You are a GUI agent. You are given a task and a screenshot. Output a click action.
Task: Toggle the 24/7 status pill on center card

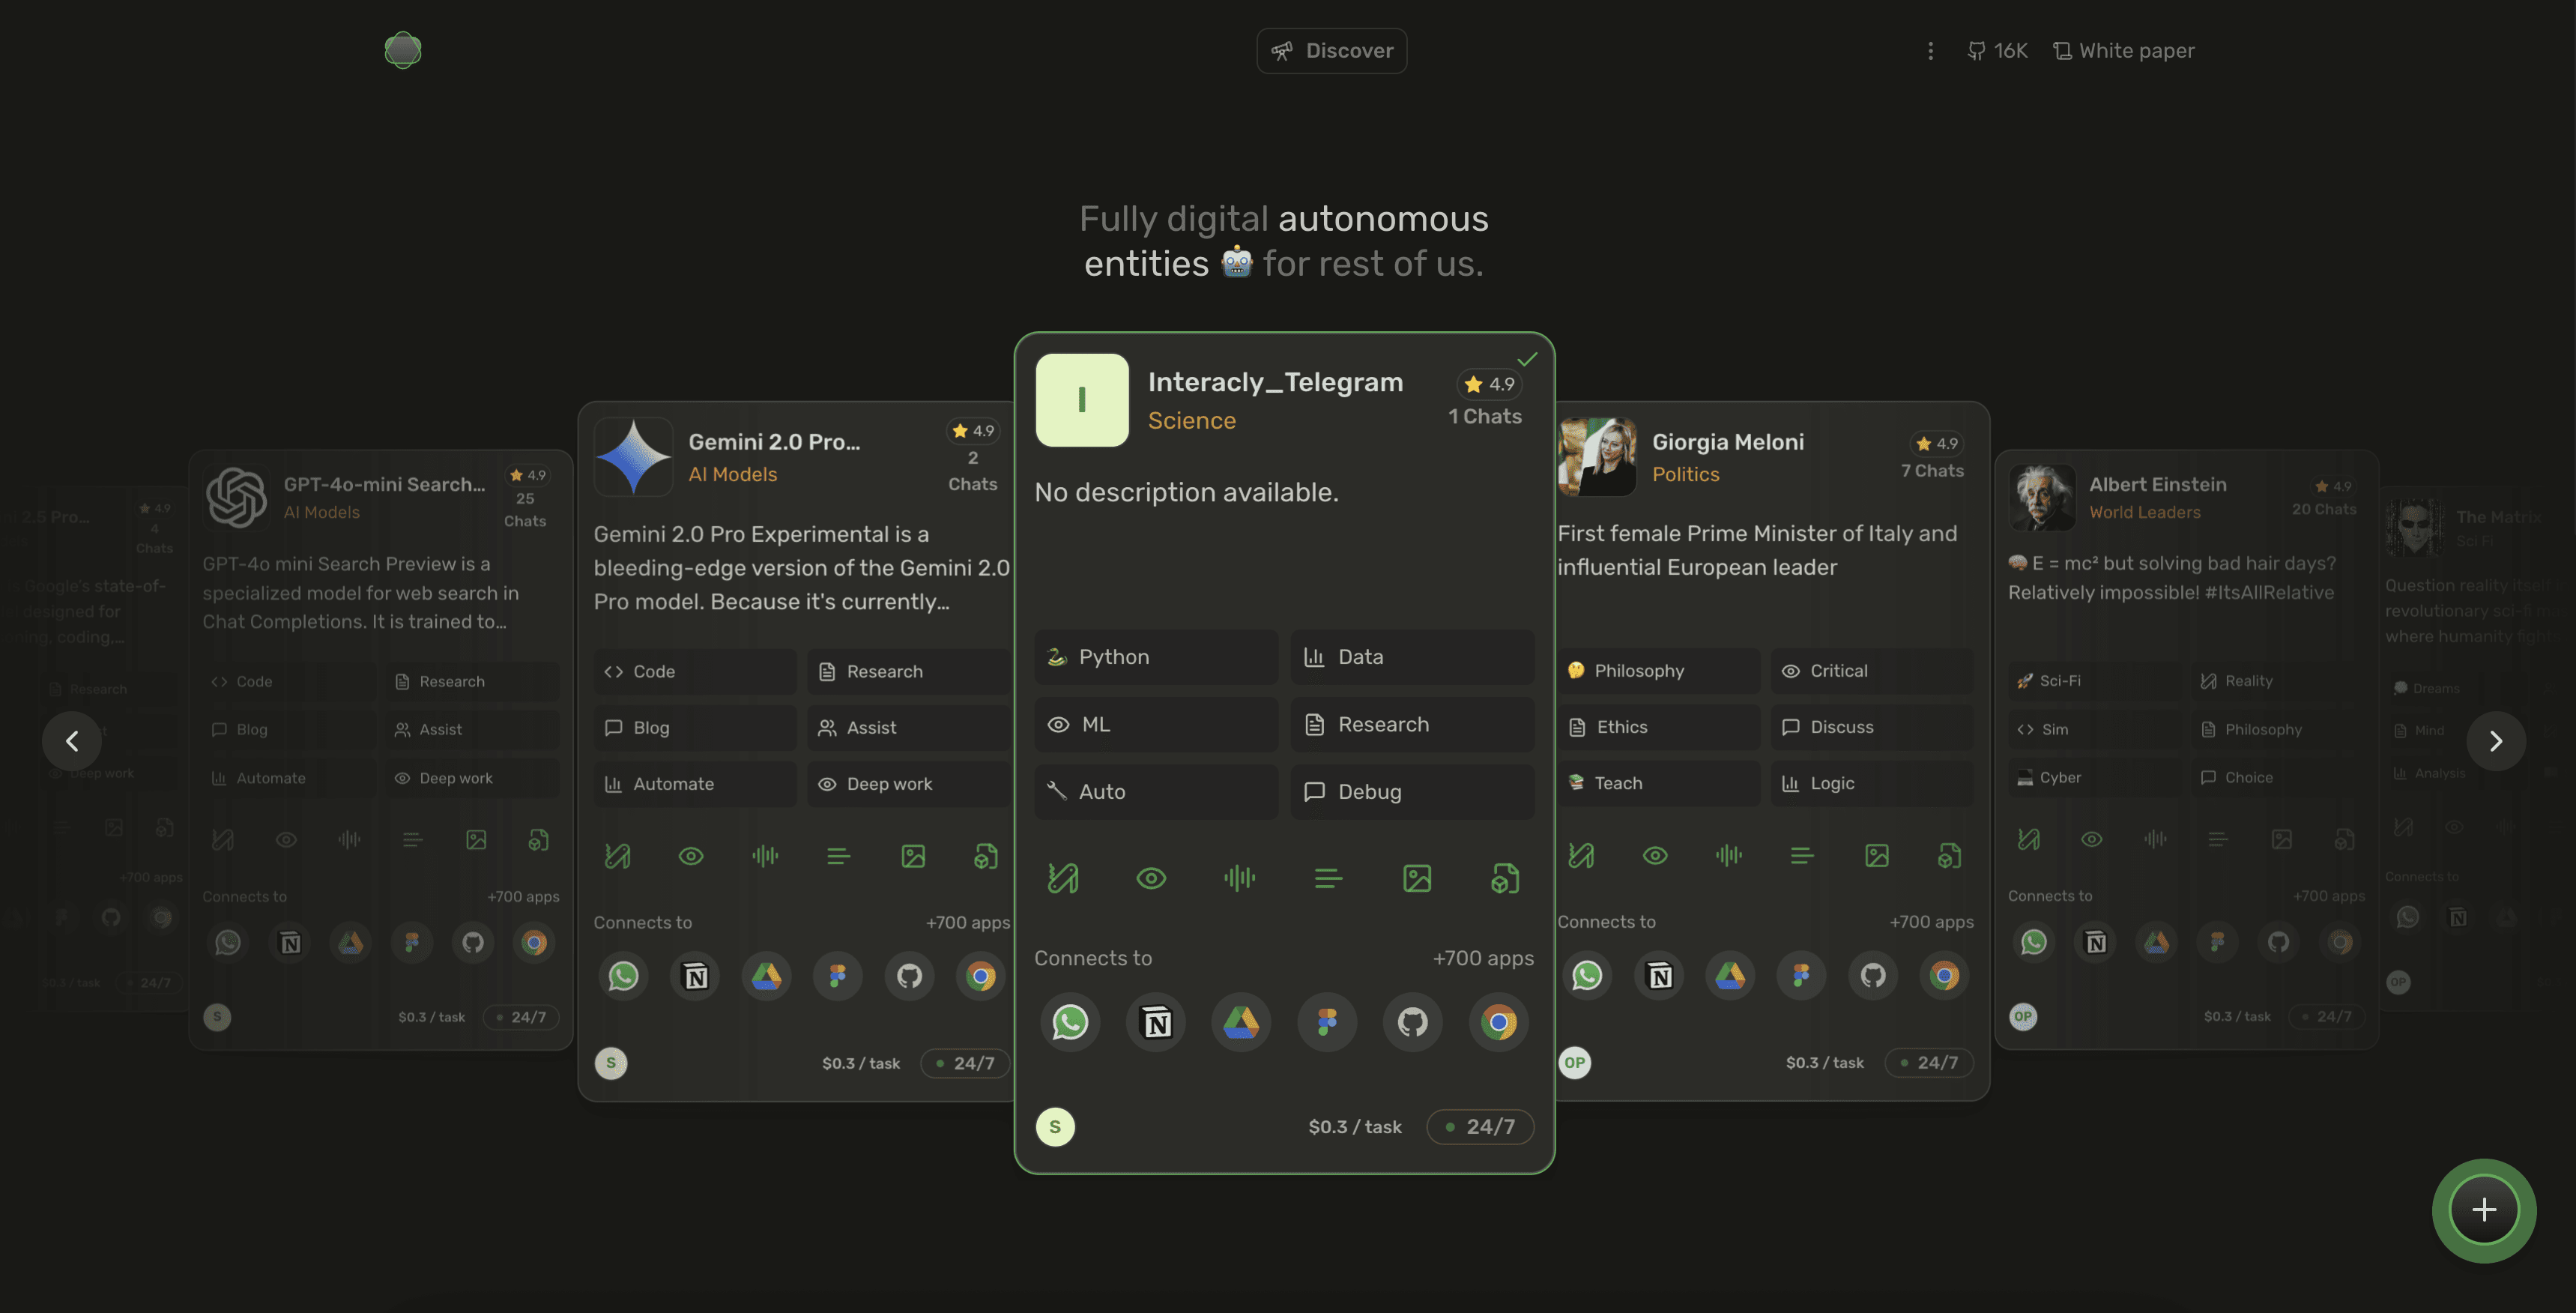1480,1126
